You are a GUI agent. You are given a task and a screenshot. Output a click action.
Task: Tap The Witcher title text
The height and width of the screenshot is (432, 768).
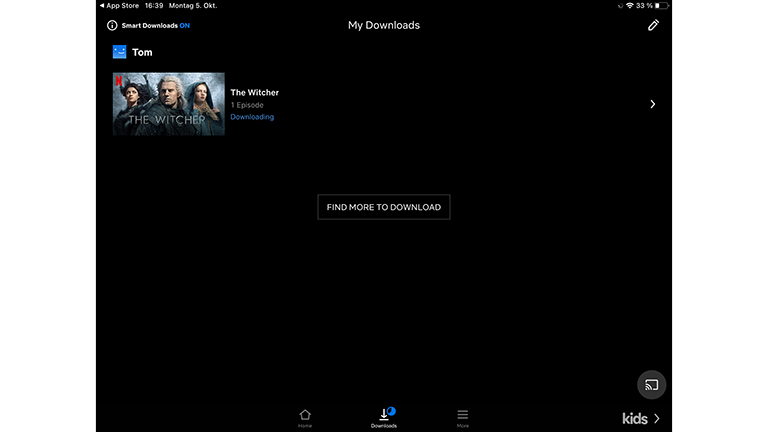click(255, 93)
